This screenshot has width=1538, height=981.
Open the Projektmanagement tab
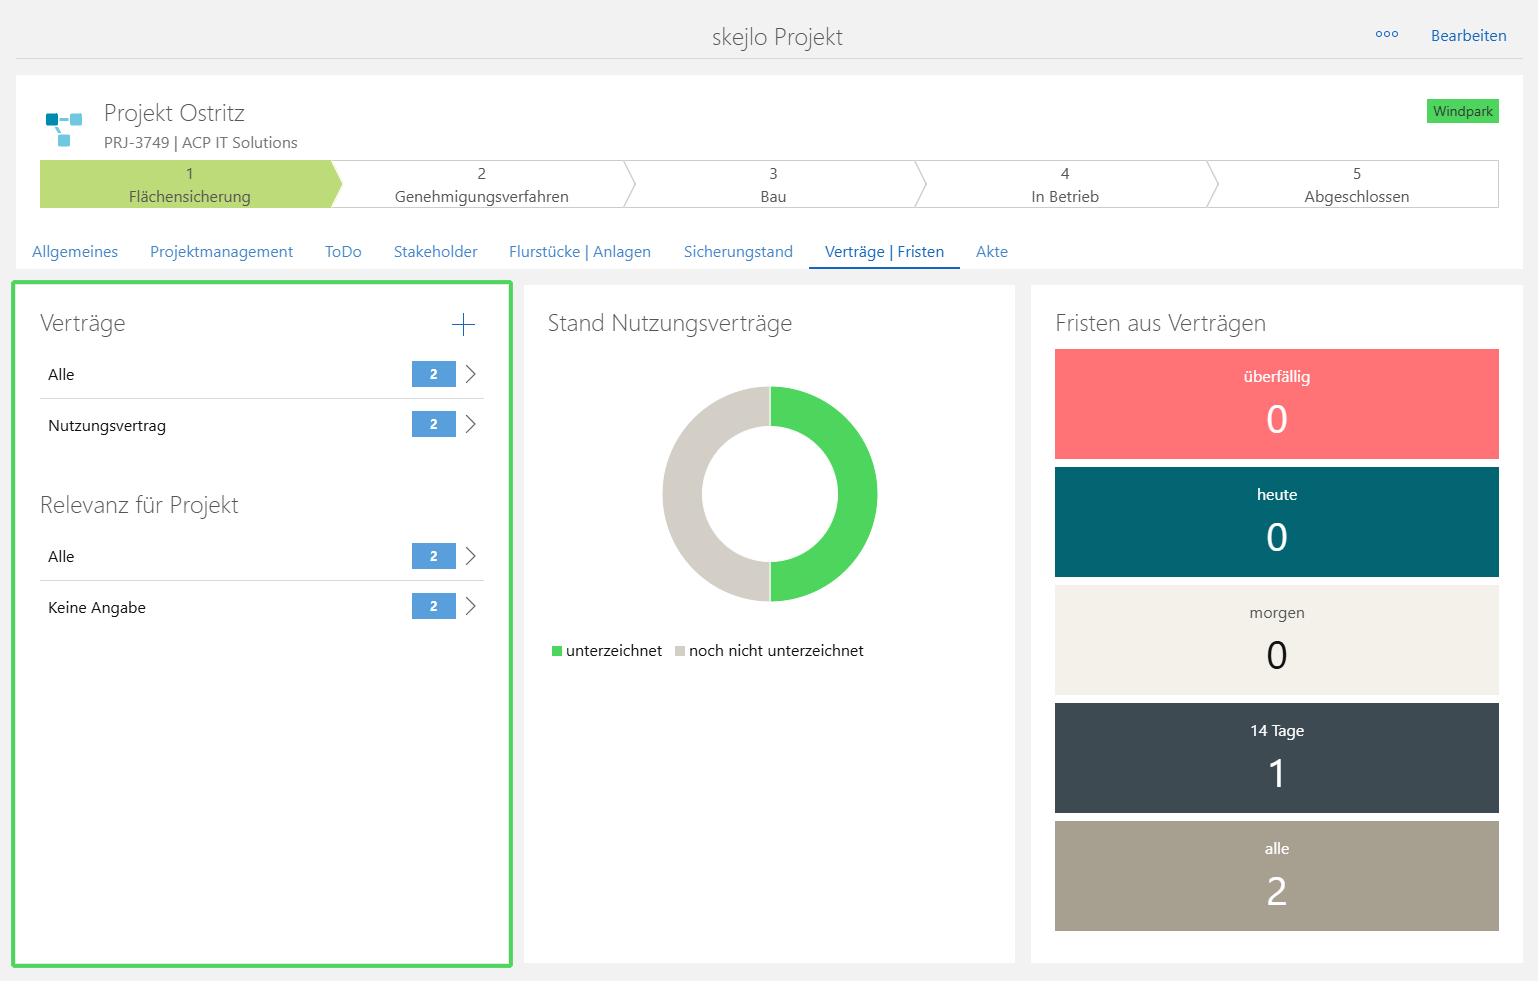(x=221, y=252)
